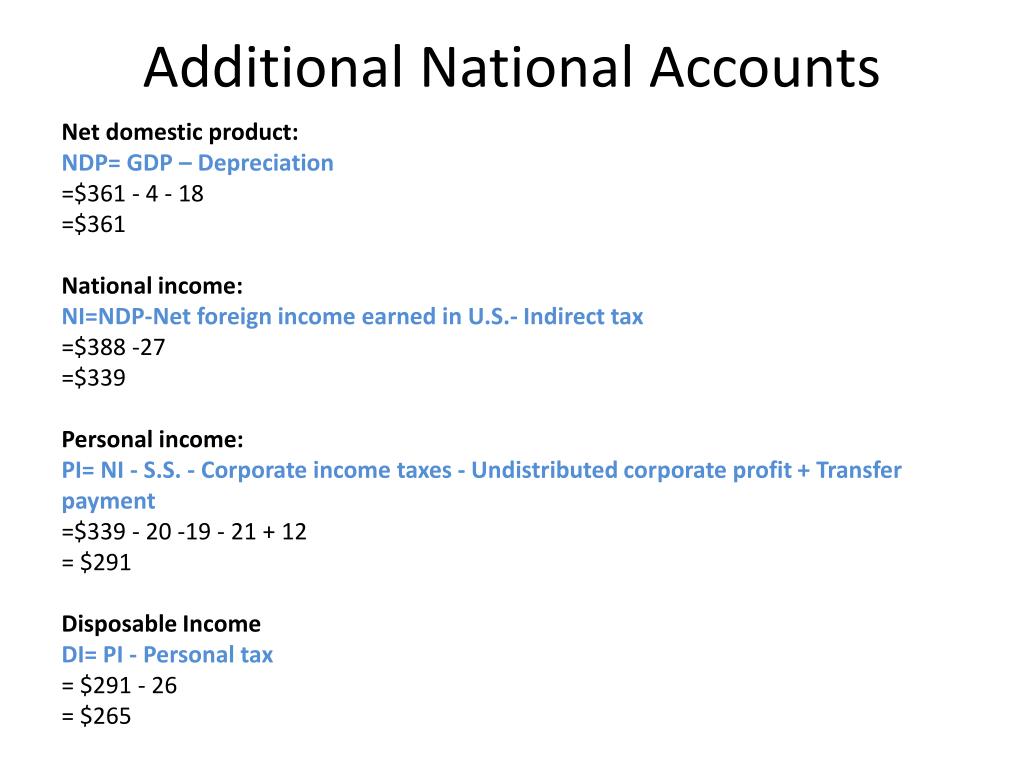This screenshot has width=1024, height=768.
Task: Click the DI= PI - Personal tax formula
Action: tap(167, 655)
